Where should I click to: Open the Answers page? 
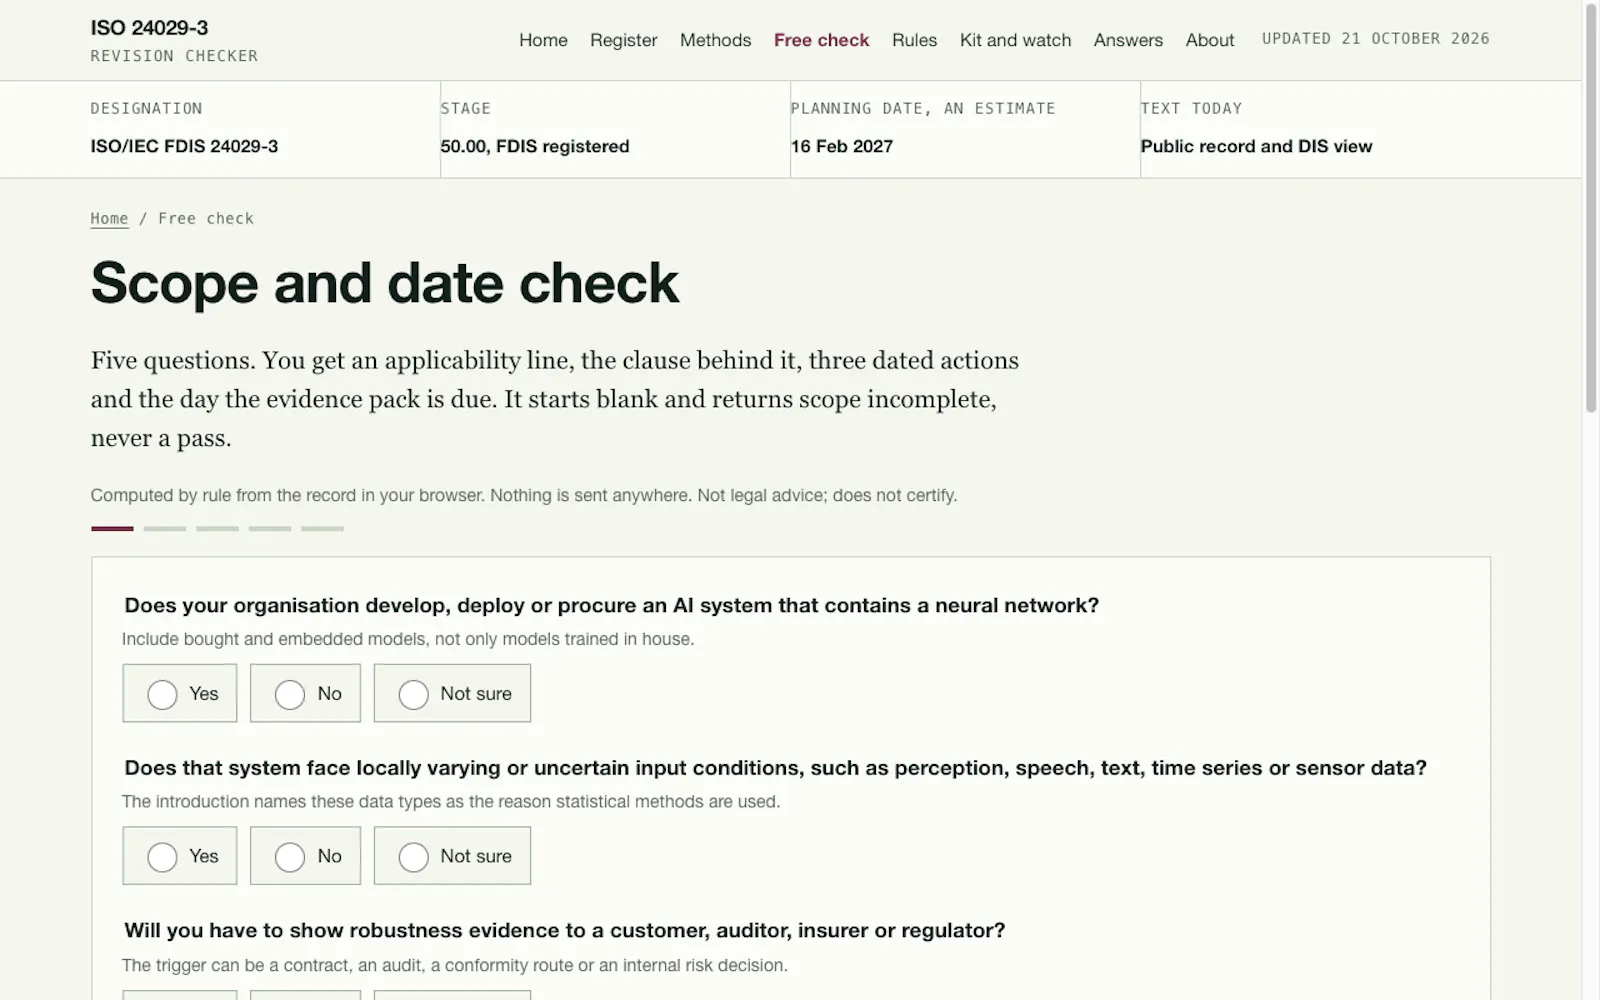[1128, 40]
